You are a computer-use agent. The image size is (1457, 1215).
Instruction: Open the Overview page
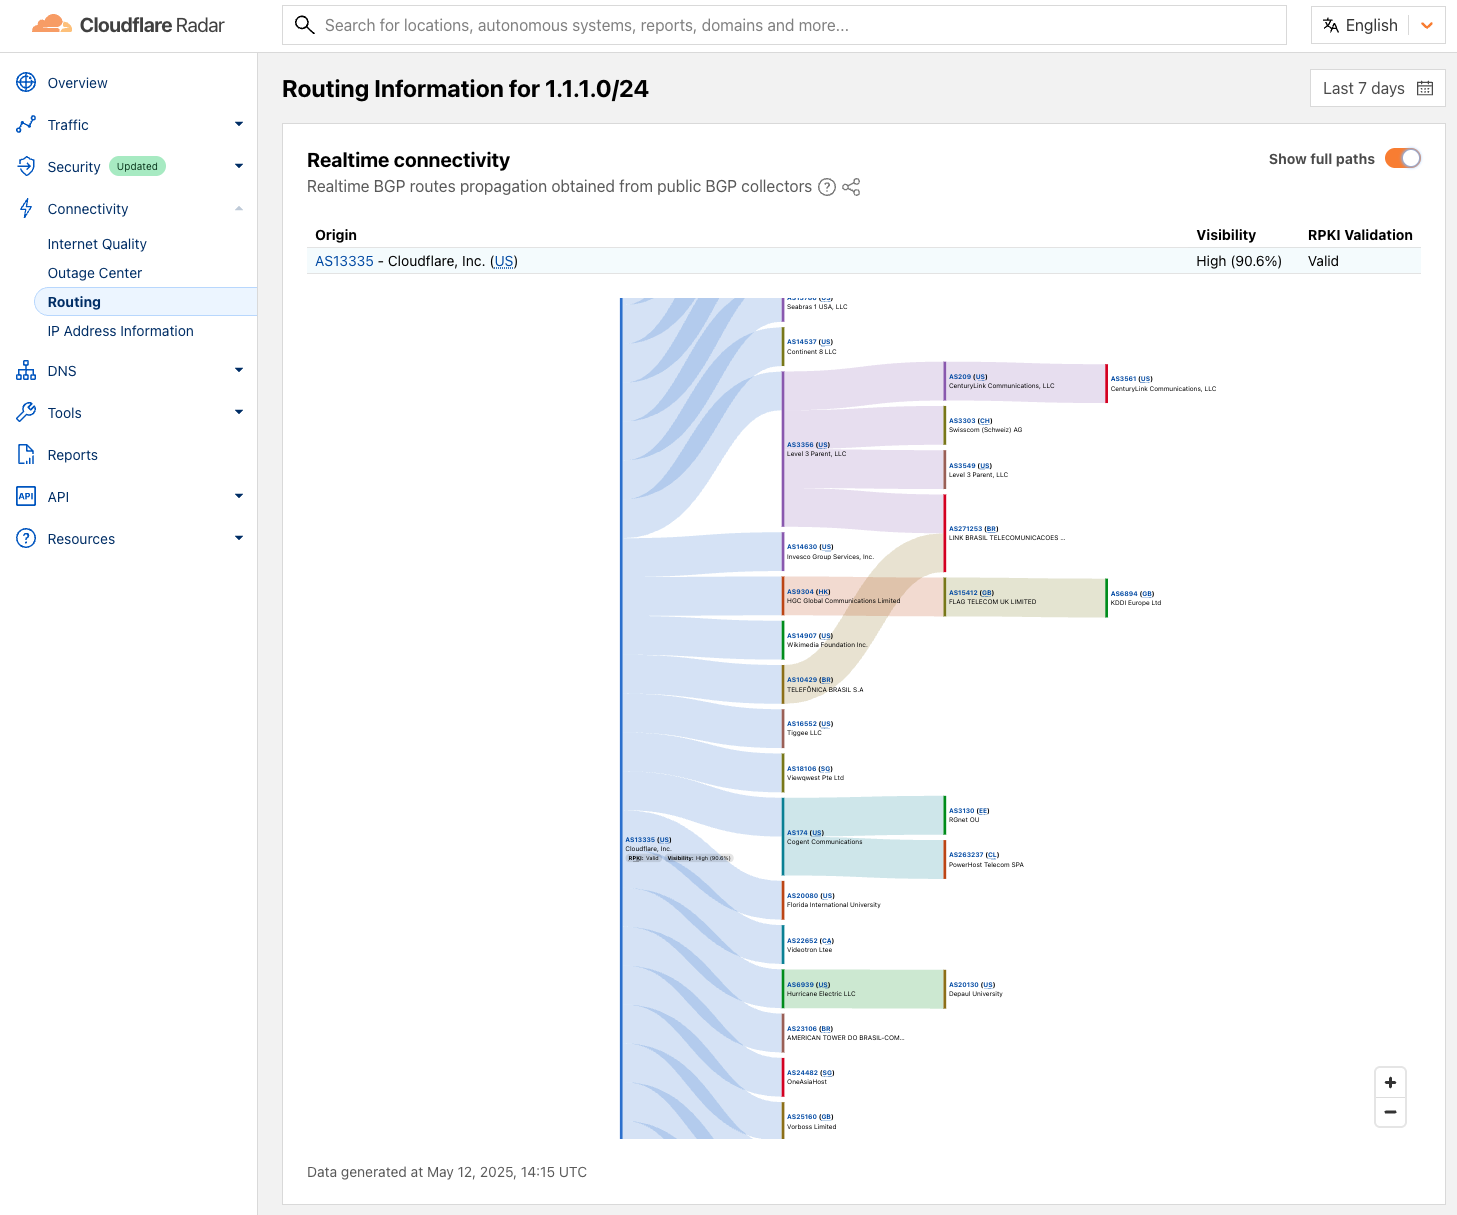click(x=78, y=83)
